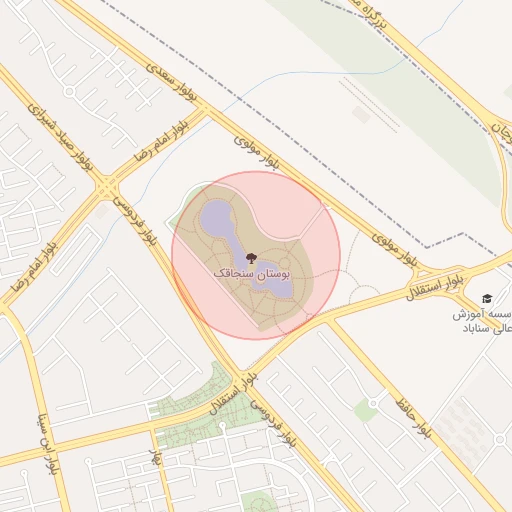Click the crossing of بلوار فردوسی and بلوار استقلال

click(x=243, y=373)
